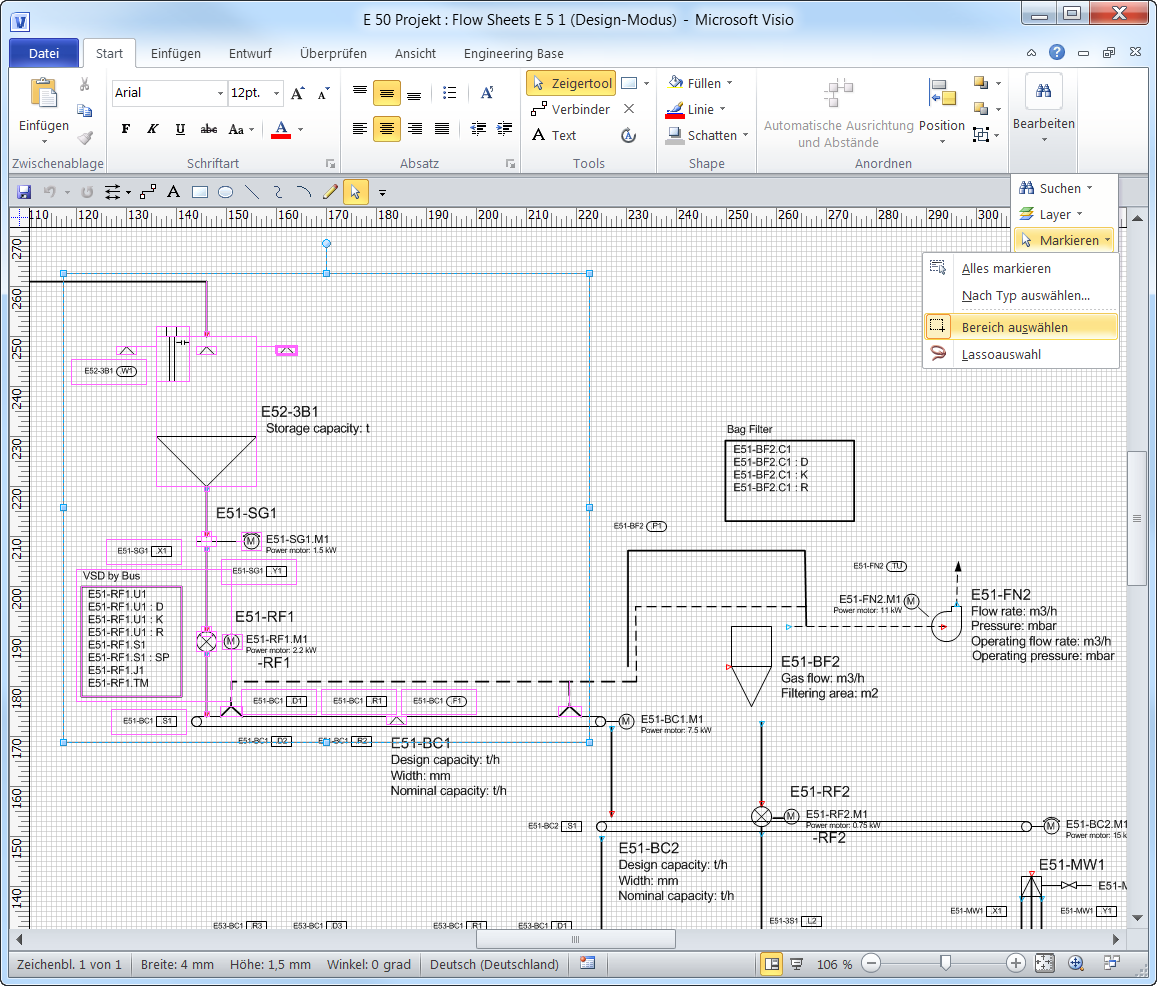
Task: Click the Einfügen paste clipboard icon
Action: coord(44,93)
